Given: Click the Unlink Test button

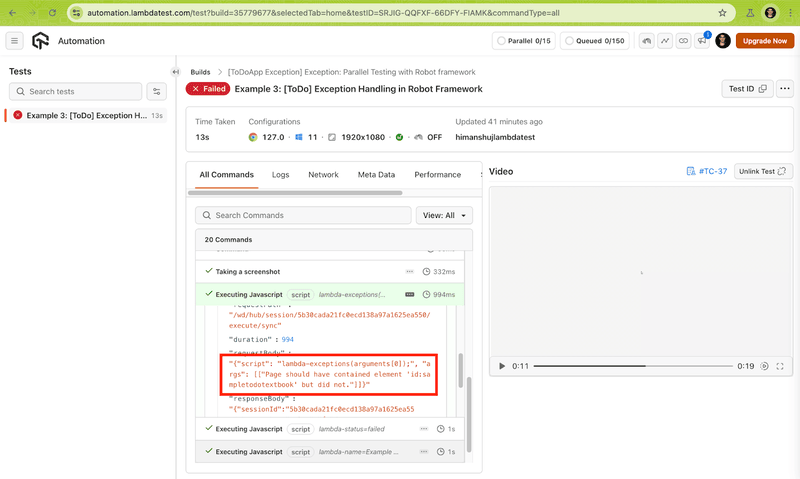Looking at the screenshot, I should tap(763, 171).
